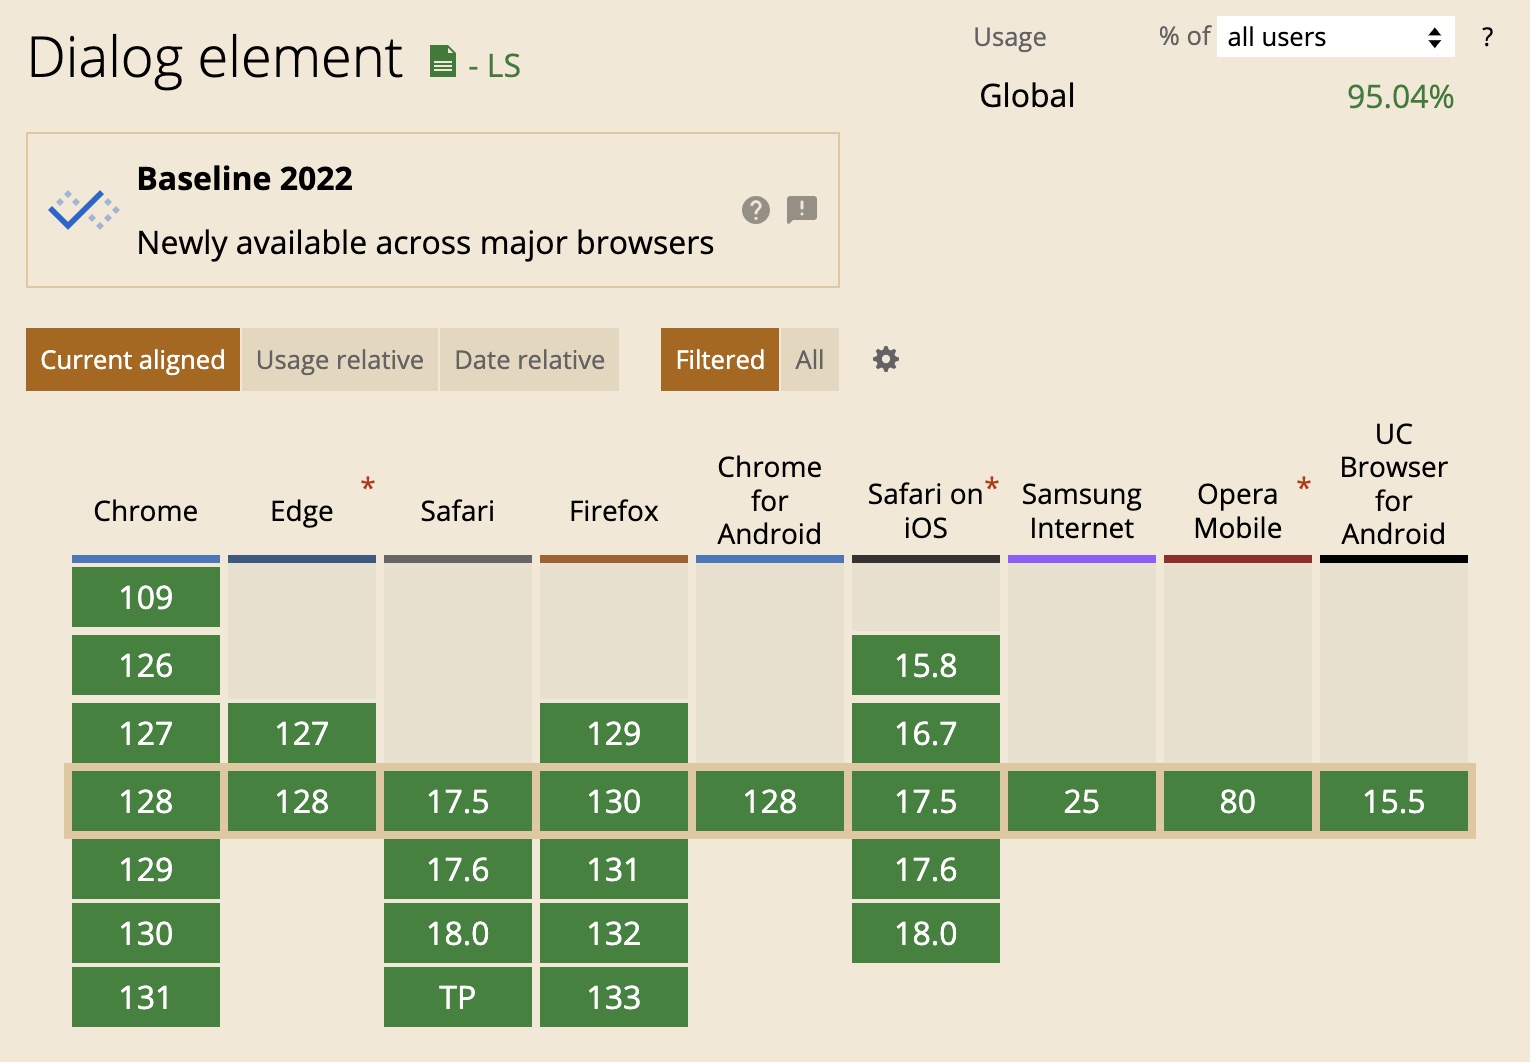Click the Baseline feedback speech bubble icon
Screen dimensions: 1530x1062
[802, 210]
